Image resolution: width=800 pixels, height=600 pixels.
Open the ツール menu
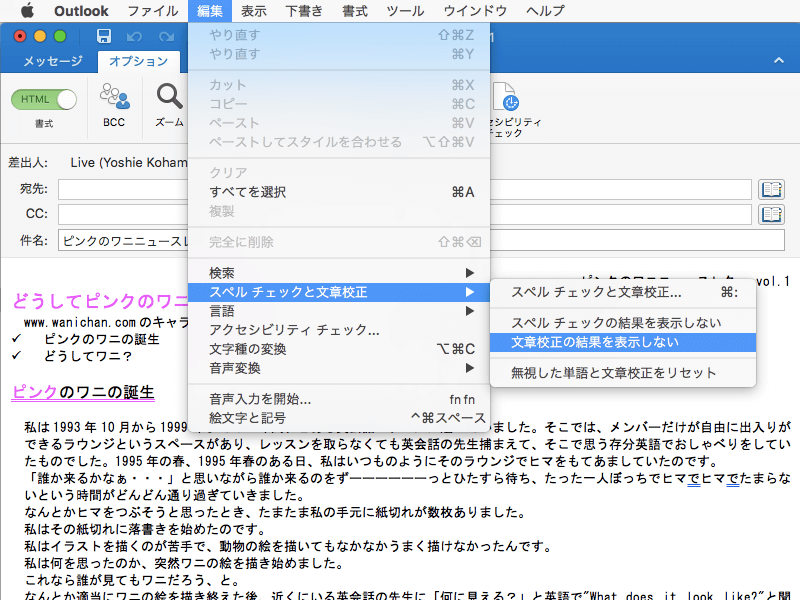click(x=406, y=11)
